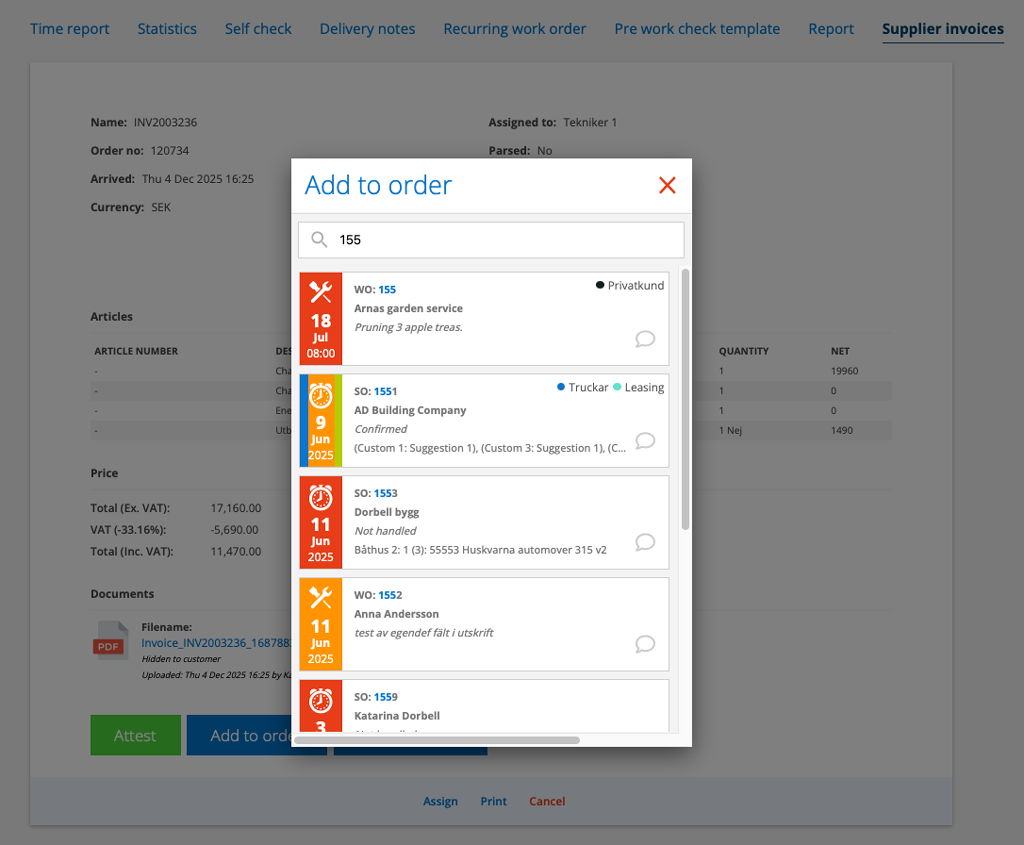This screenshot has height=845, width=1024.
Task: Open comments bubble for Dorbell bygg order
Action: (x=645, y=542)
